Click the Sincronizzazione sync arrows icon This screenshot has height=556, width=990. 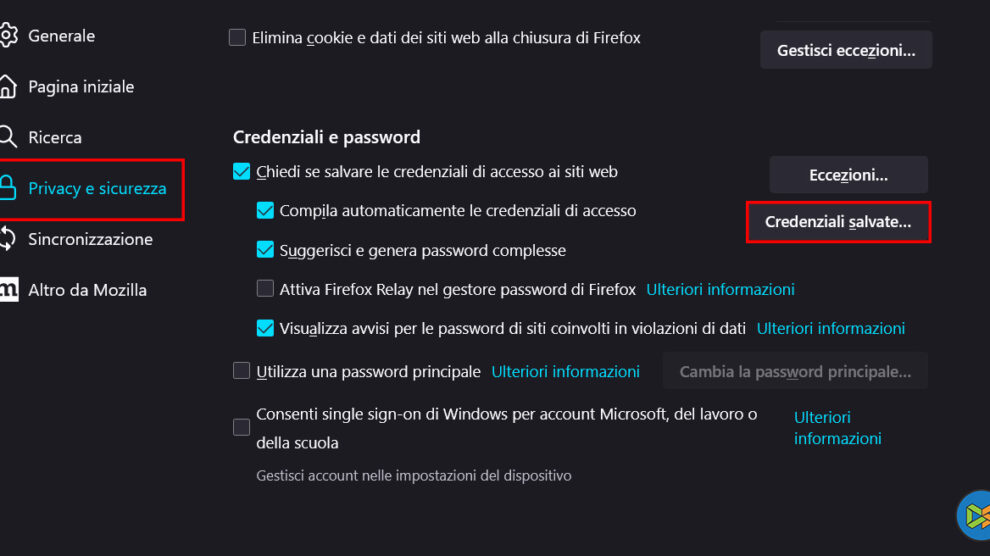[8, 239]
